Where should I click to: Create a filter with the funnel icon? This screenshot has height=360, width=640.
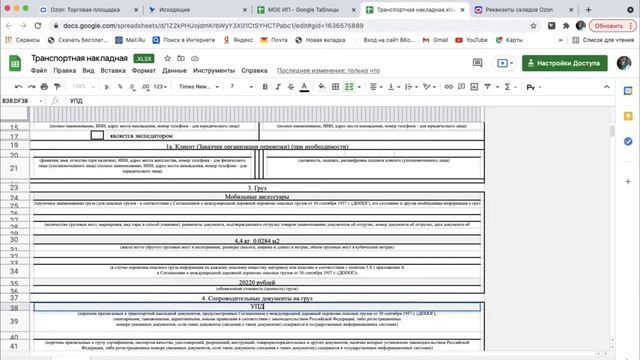click(487, 87)
